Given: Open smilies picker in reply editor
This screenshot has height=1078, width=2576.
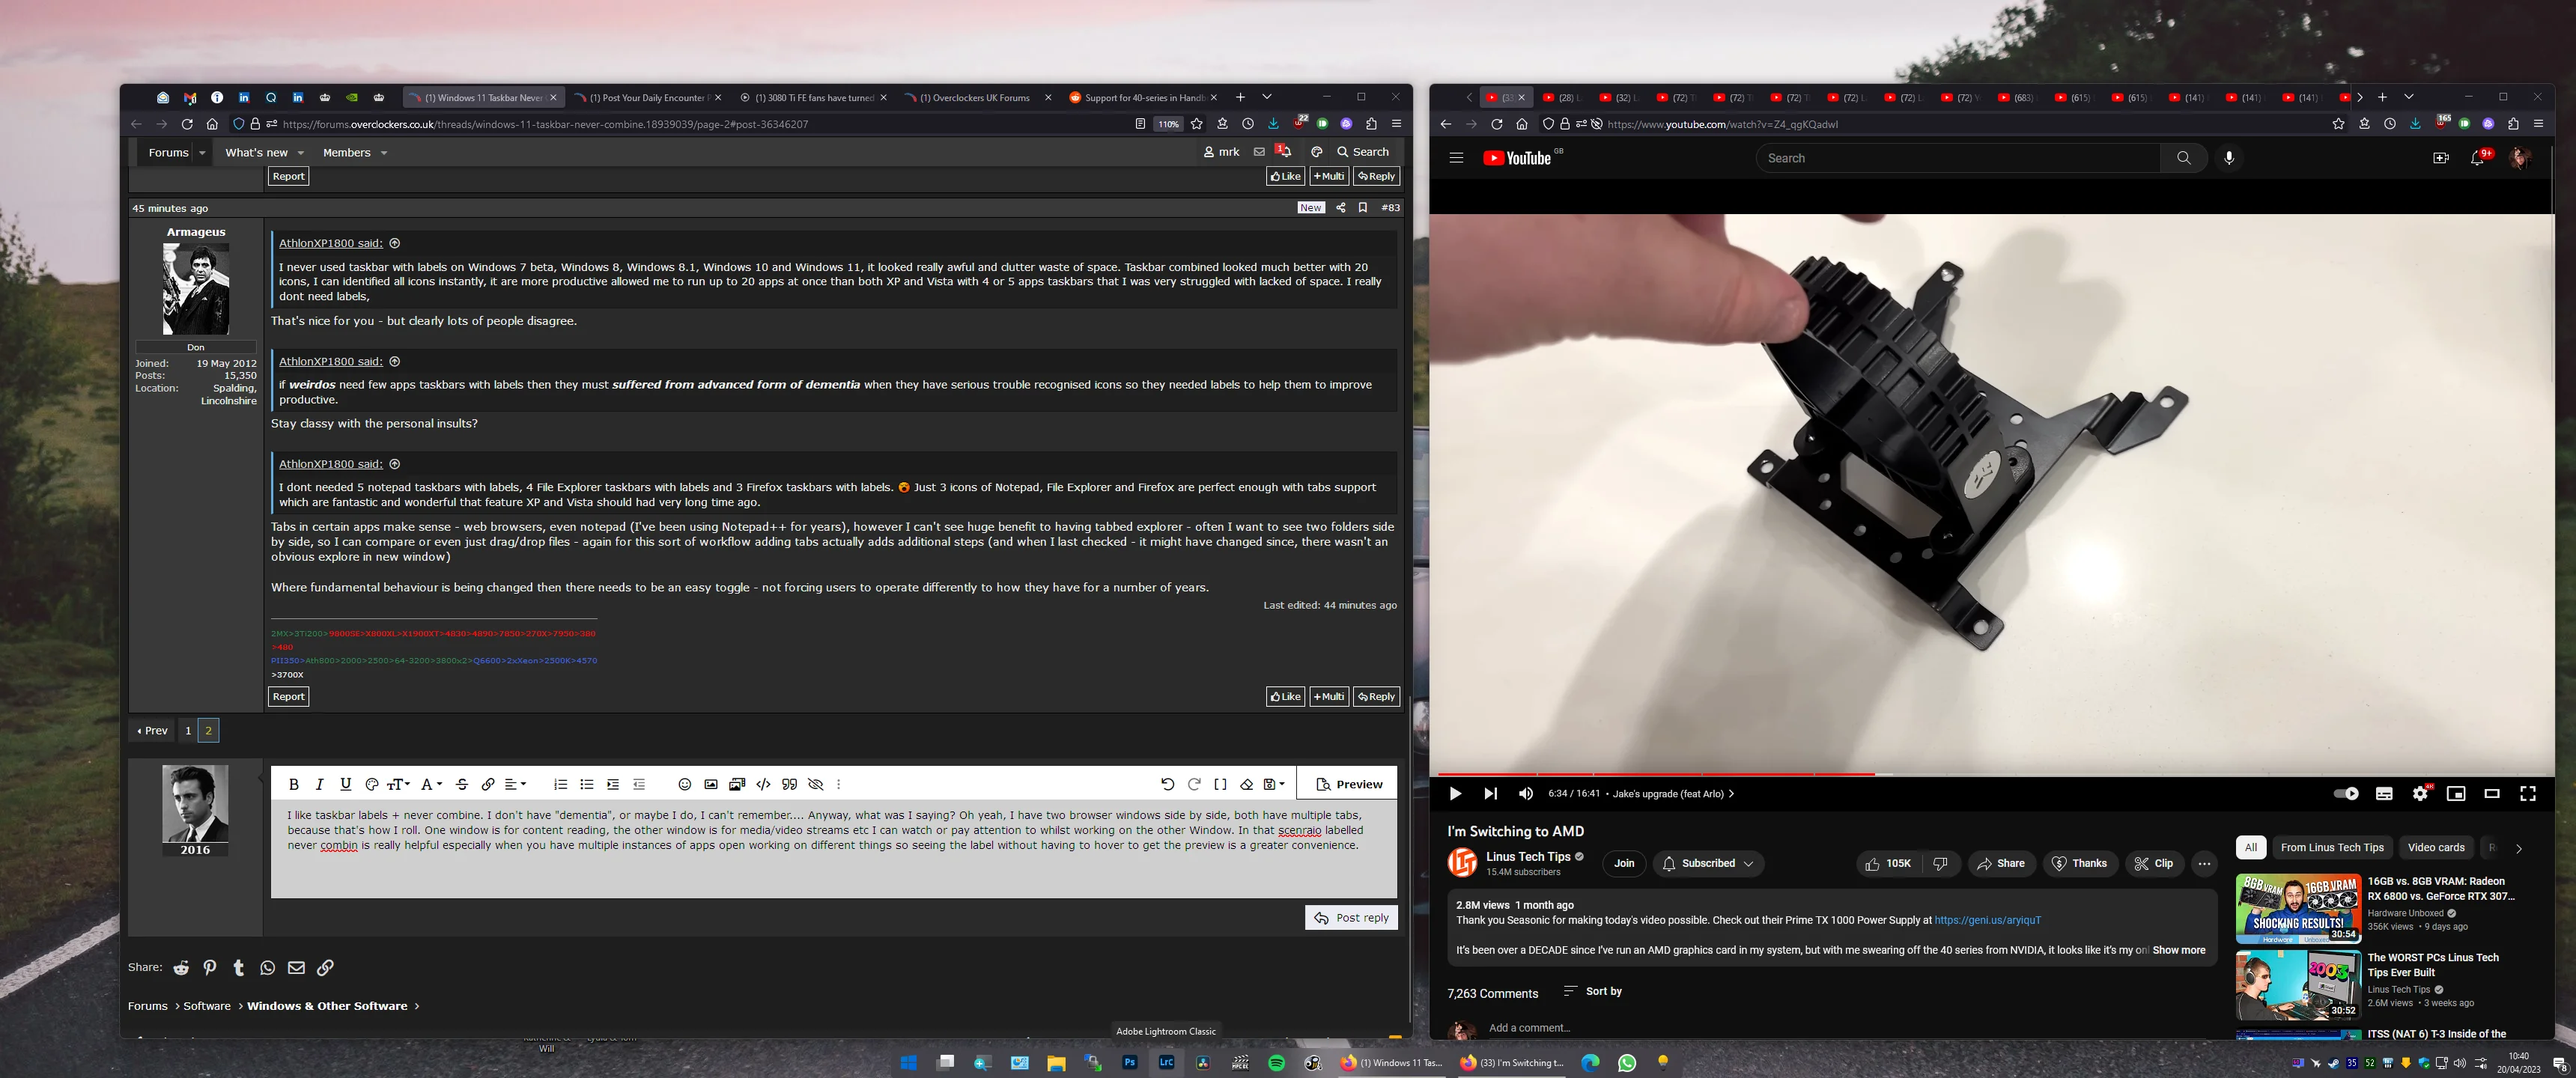Looking at the screenshot, I should pos(685,784).
